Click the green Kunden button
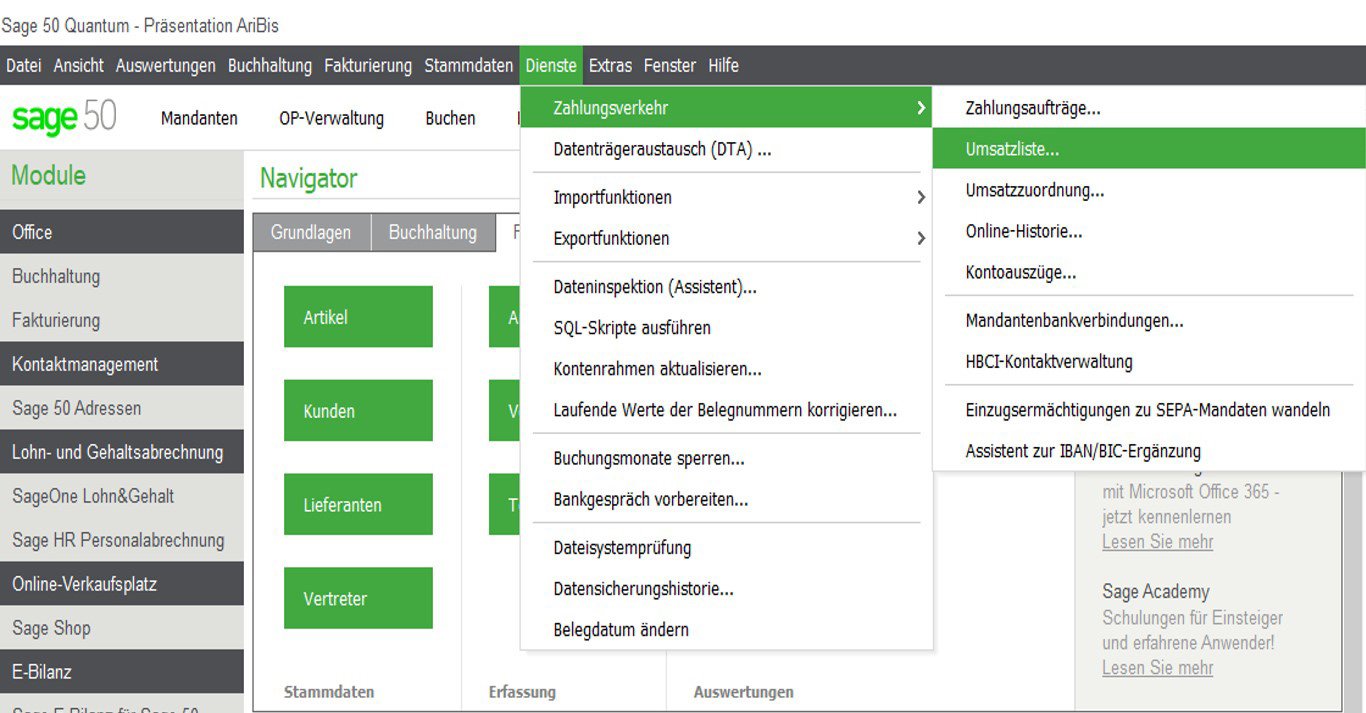The height and width of the screenshot is (713, 1366). [x=358, y=411]
